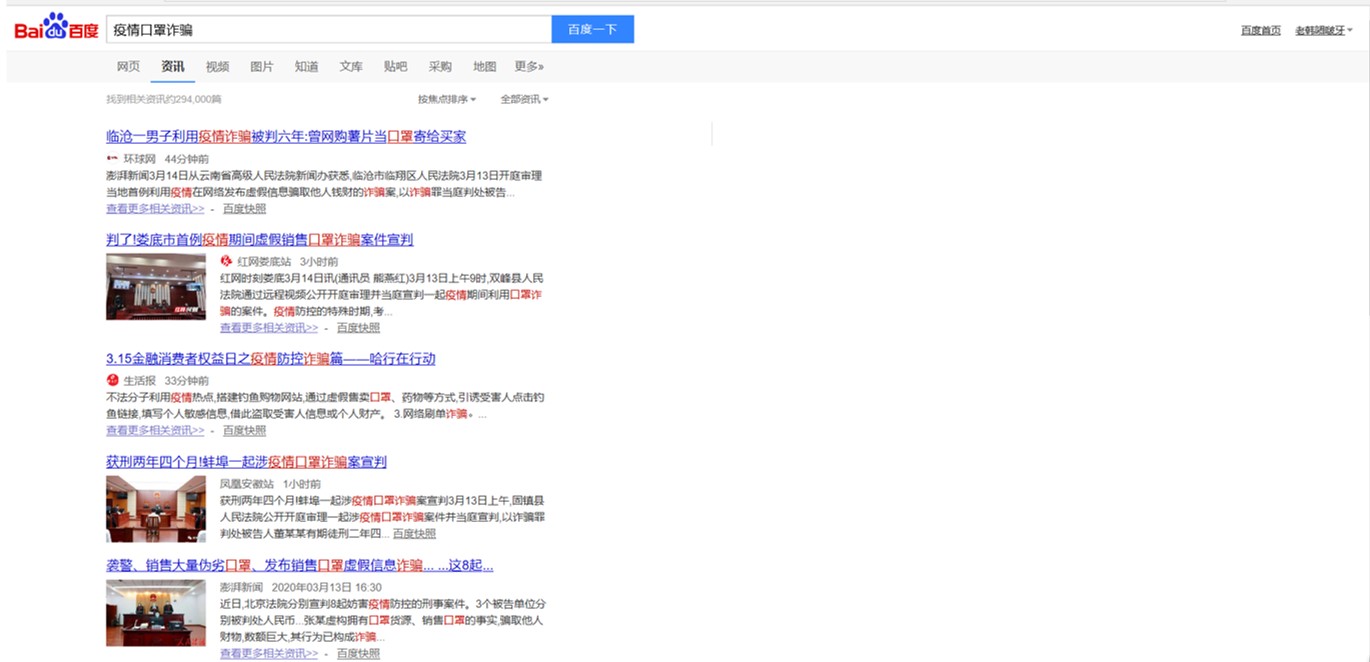Open the 3.15金融消费者权益日 result headline
Viewport: 1370px width, 662px height.
click(270, 359)
